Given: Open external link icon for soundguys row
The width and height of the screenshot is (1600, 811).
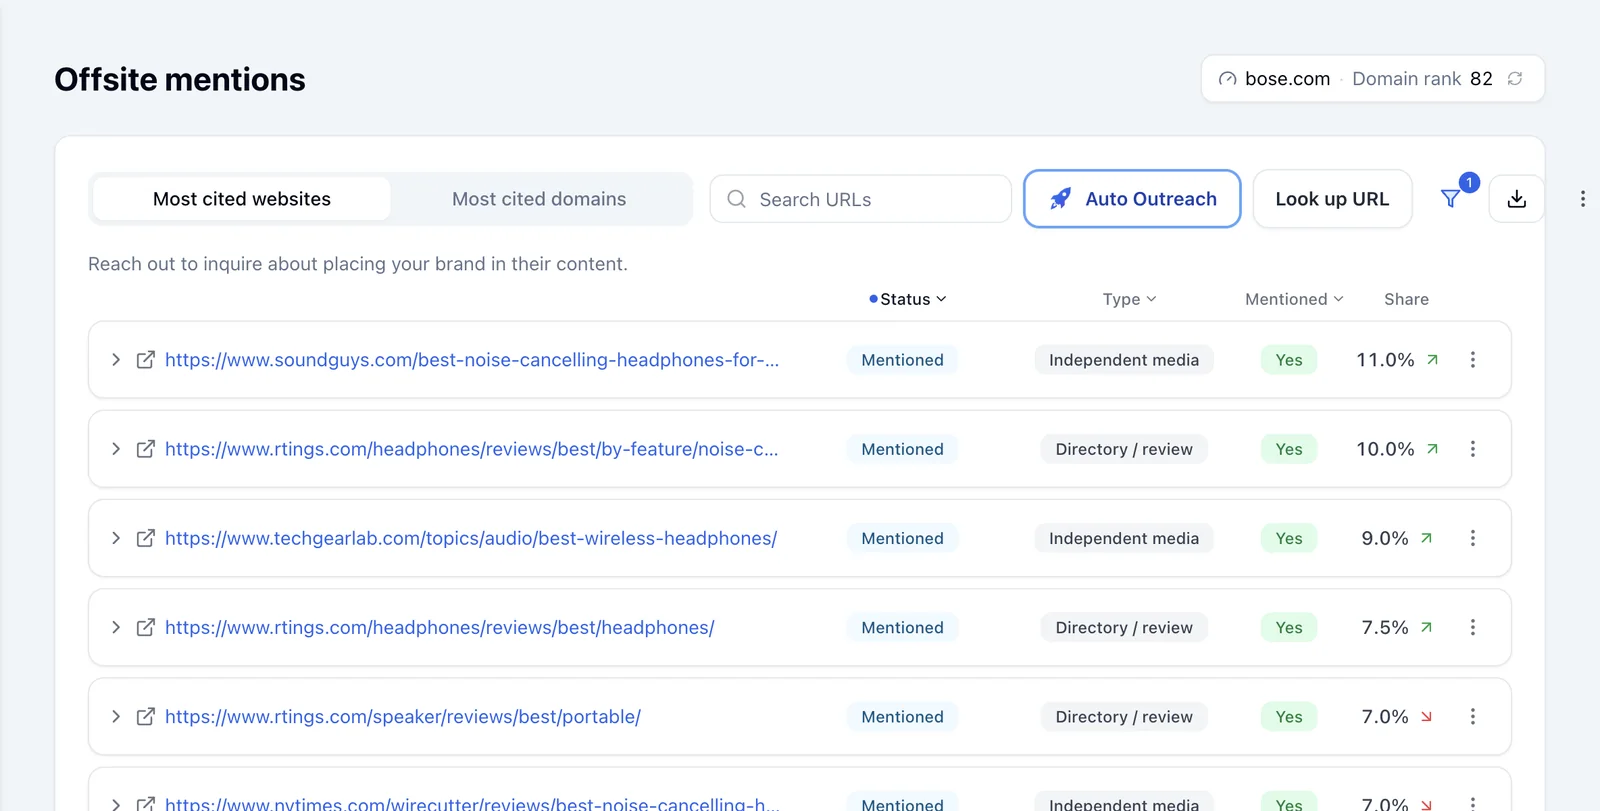Looking at the screenshot, I should click(145, 360).
